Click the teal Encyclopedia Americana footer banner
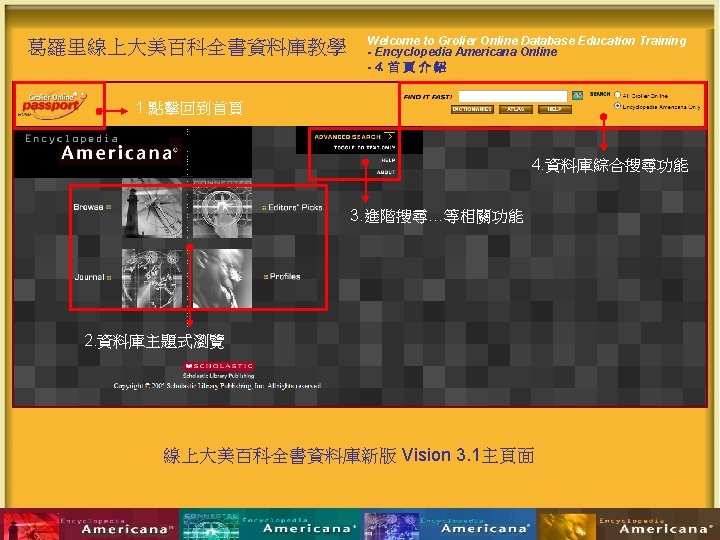720x540 pixels. point(270,524)
